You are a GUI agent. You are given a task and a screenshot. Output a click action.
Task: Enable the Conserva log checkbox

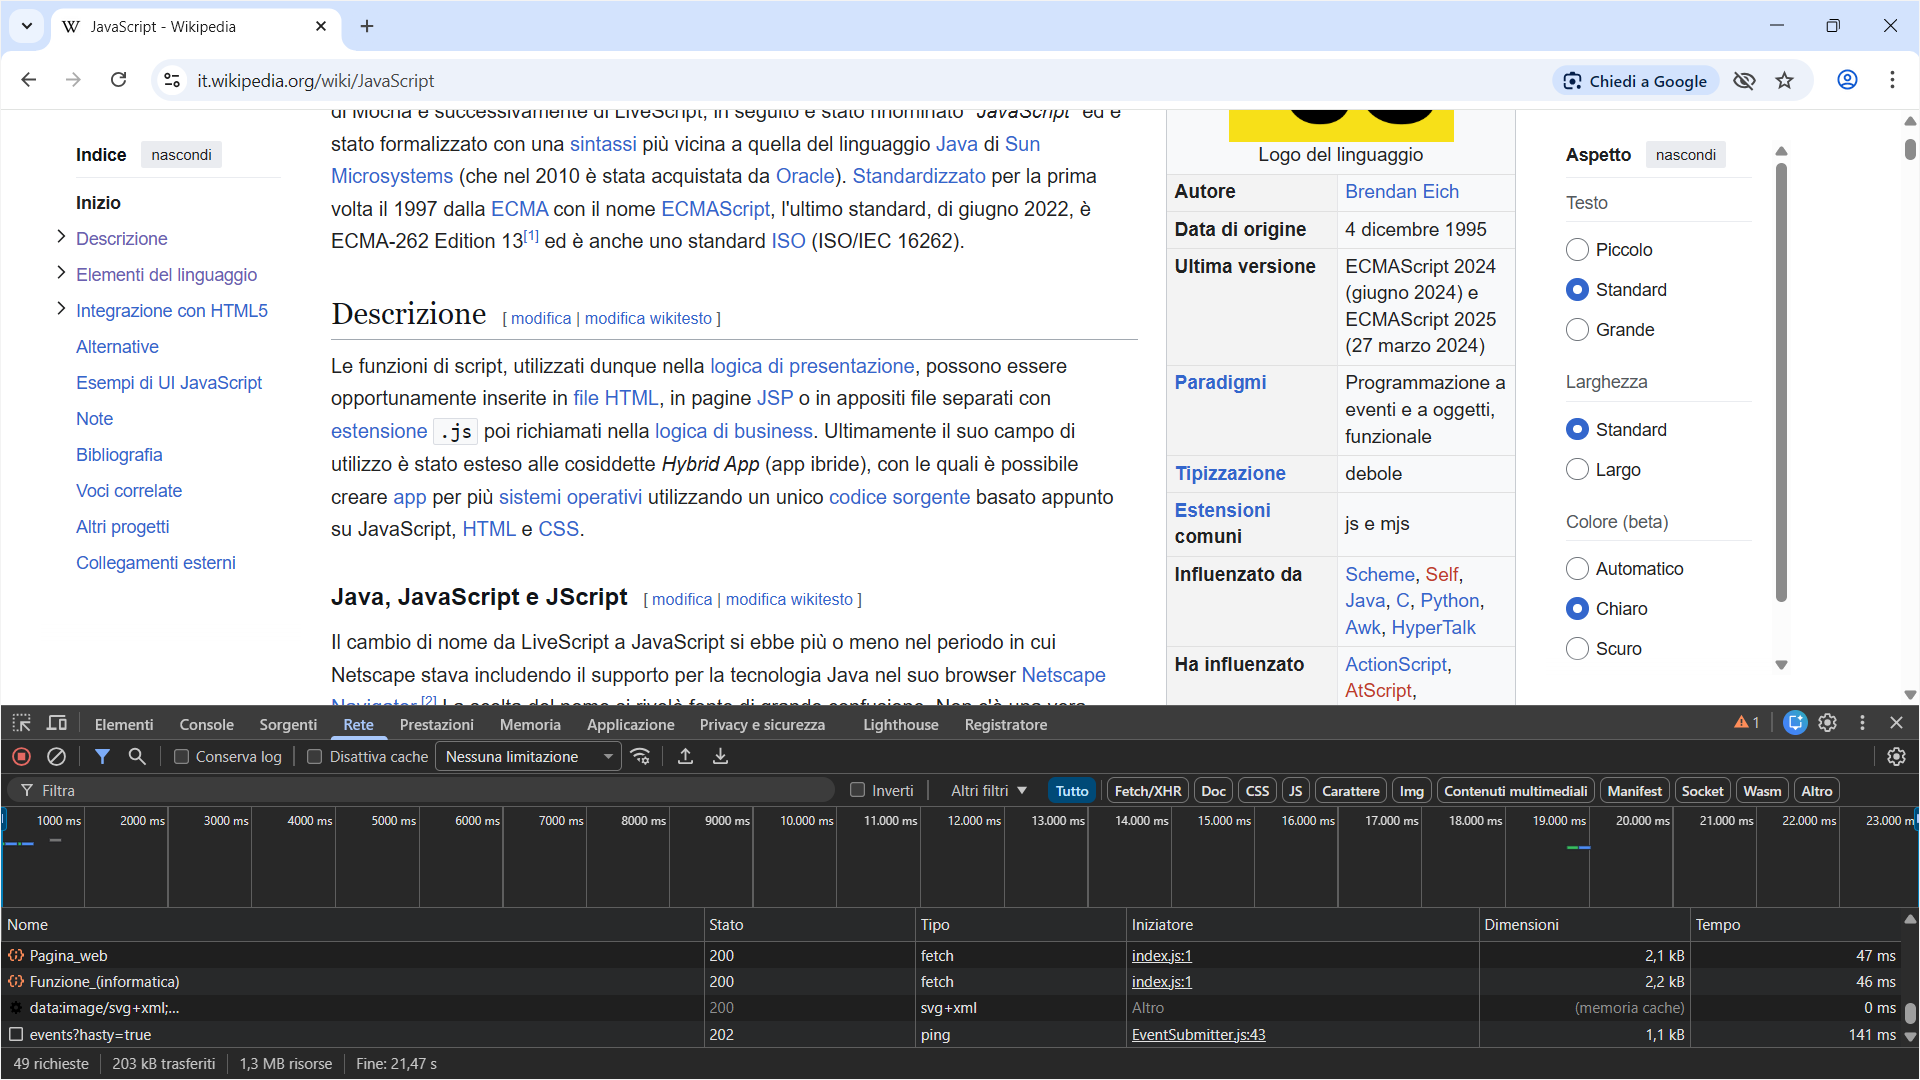(x=182, y=757)
